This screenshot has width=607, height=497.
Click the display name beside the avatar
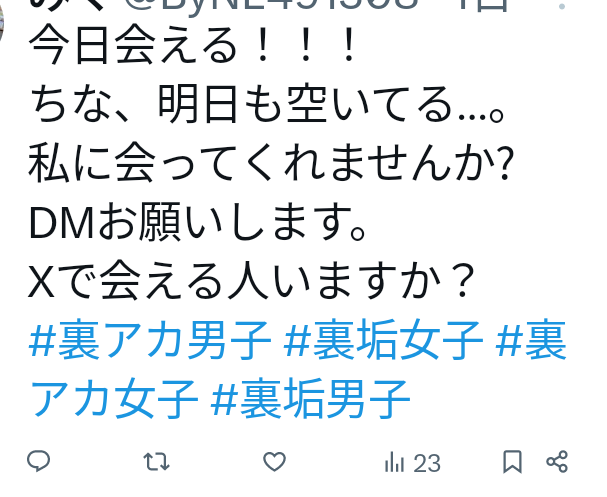click(x=68, y=5)
